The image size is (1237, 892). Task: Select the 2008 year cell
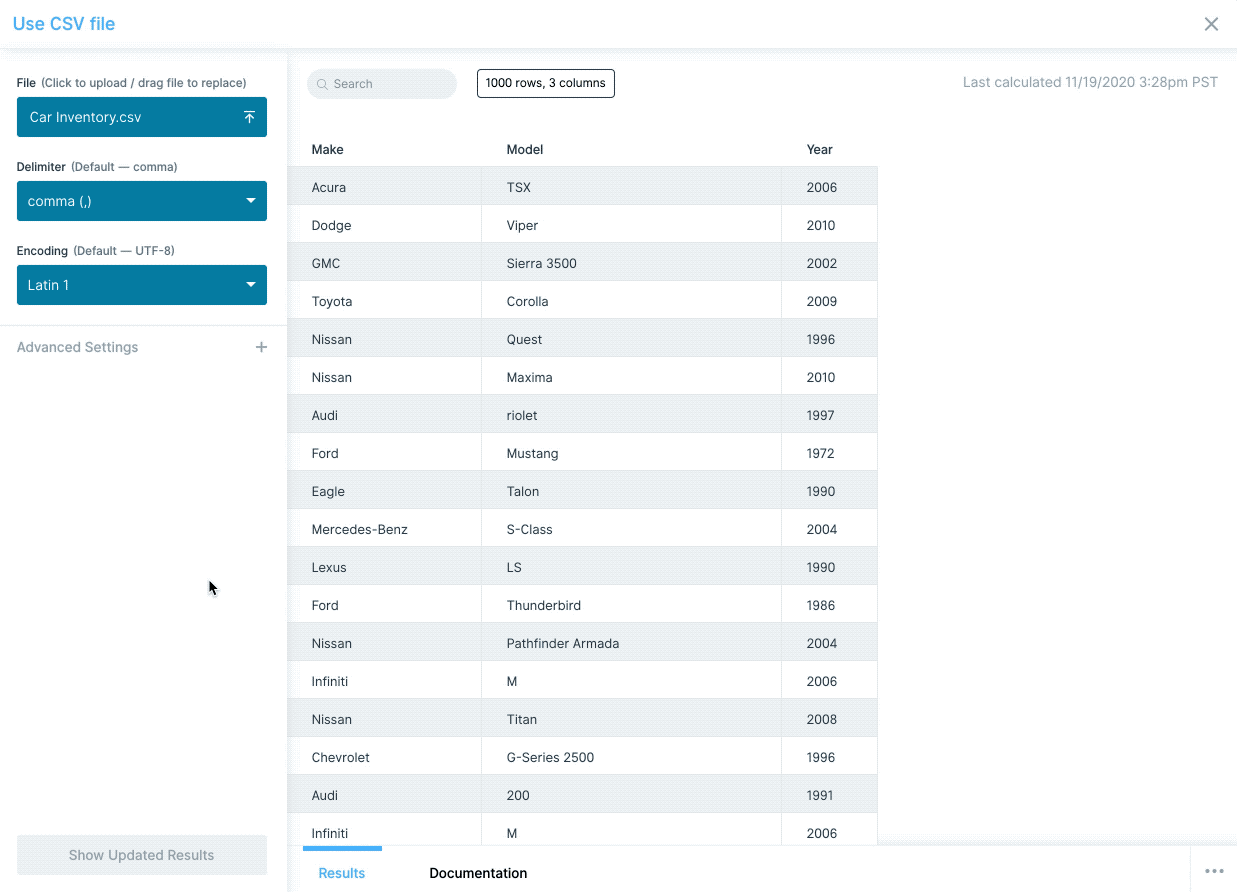pyautogui.click(x=830, y=719)
